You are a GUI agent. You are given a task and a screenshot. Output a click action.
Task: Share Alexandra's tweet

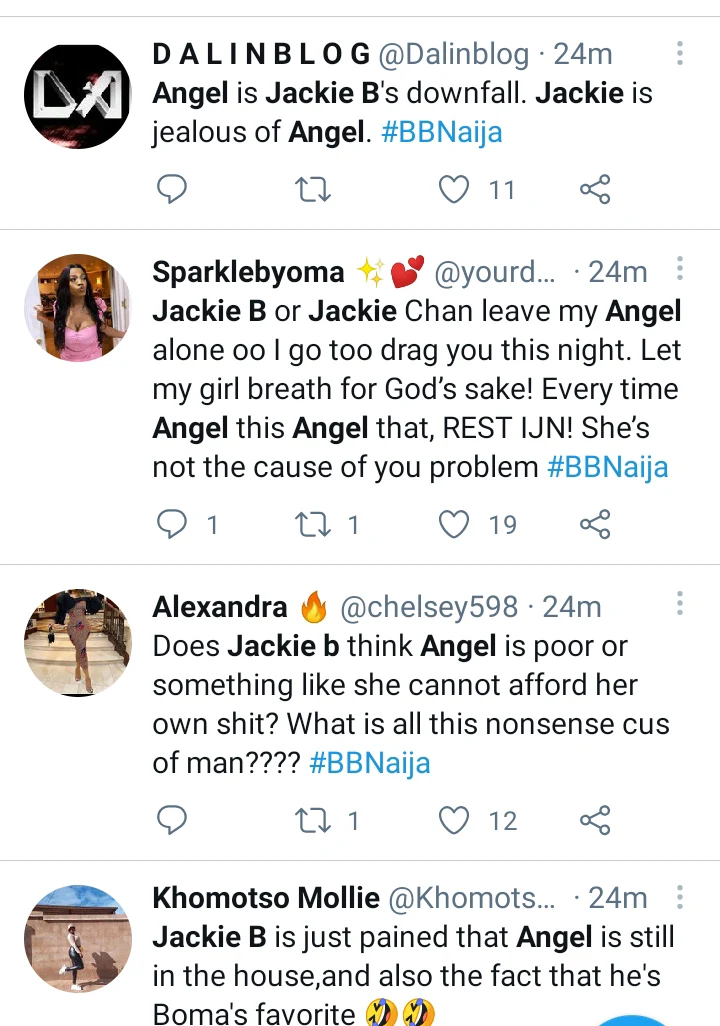(595, 821)
